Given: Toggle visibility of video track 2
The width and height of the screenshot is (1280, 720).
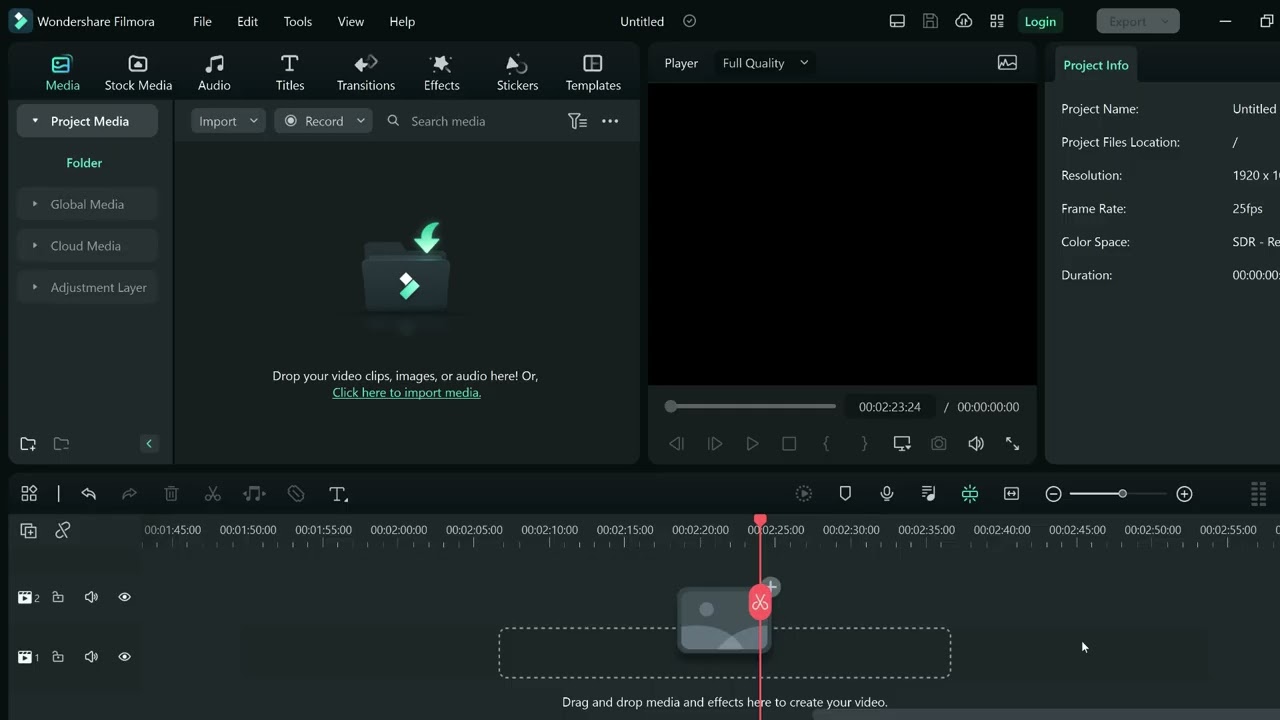Looking at the screenshot, I should pyautogui.click(x=124, y=597).
